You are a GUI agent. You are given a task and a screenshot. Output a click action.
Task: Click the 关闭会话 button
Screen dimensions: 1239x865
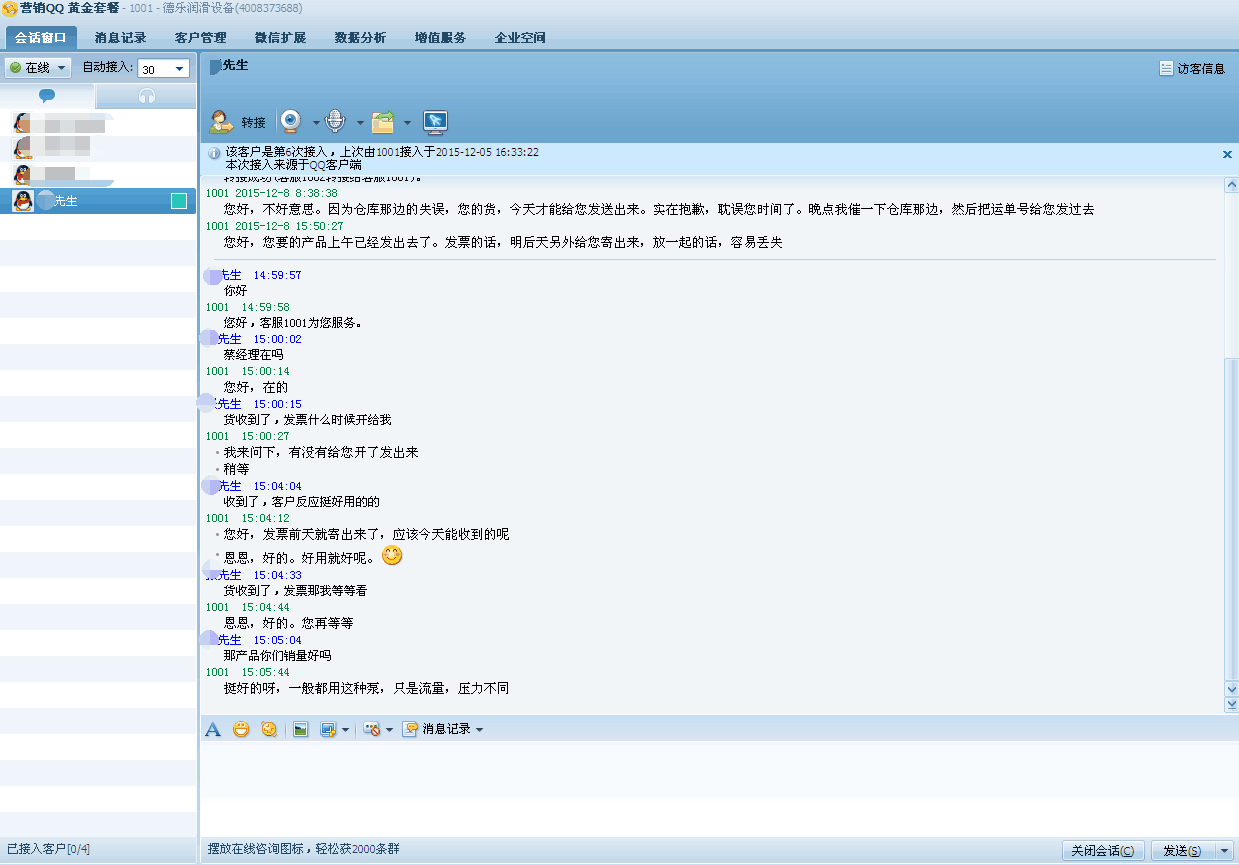click(x=1102, y=851)
